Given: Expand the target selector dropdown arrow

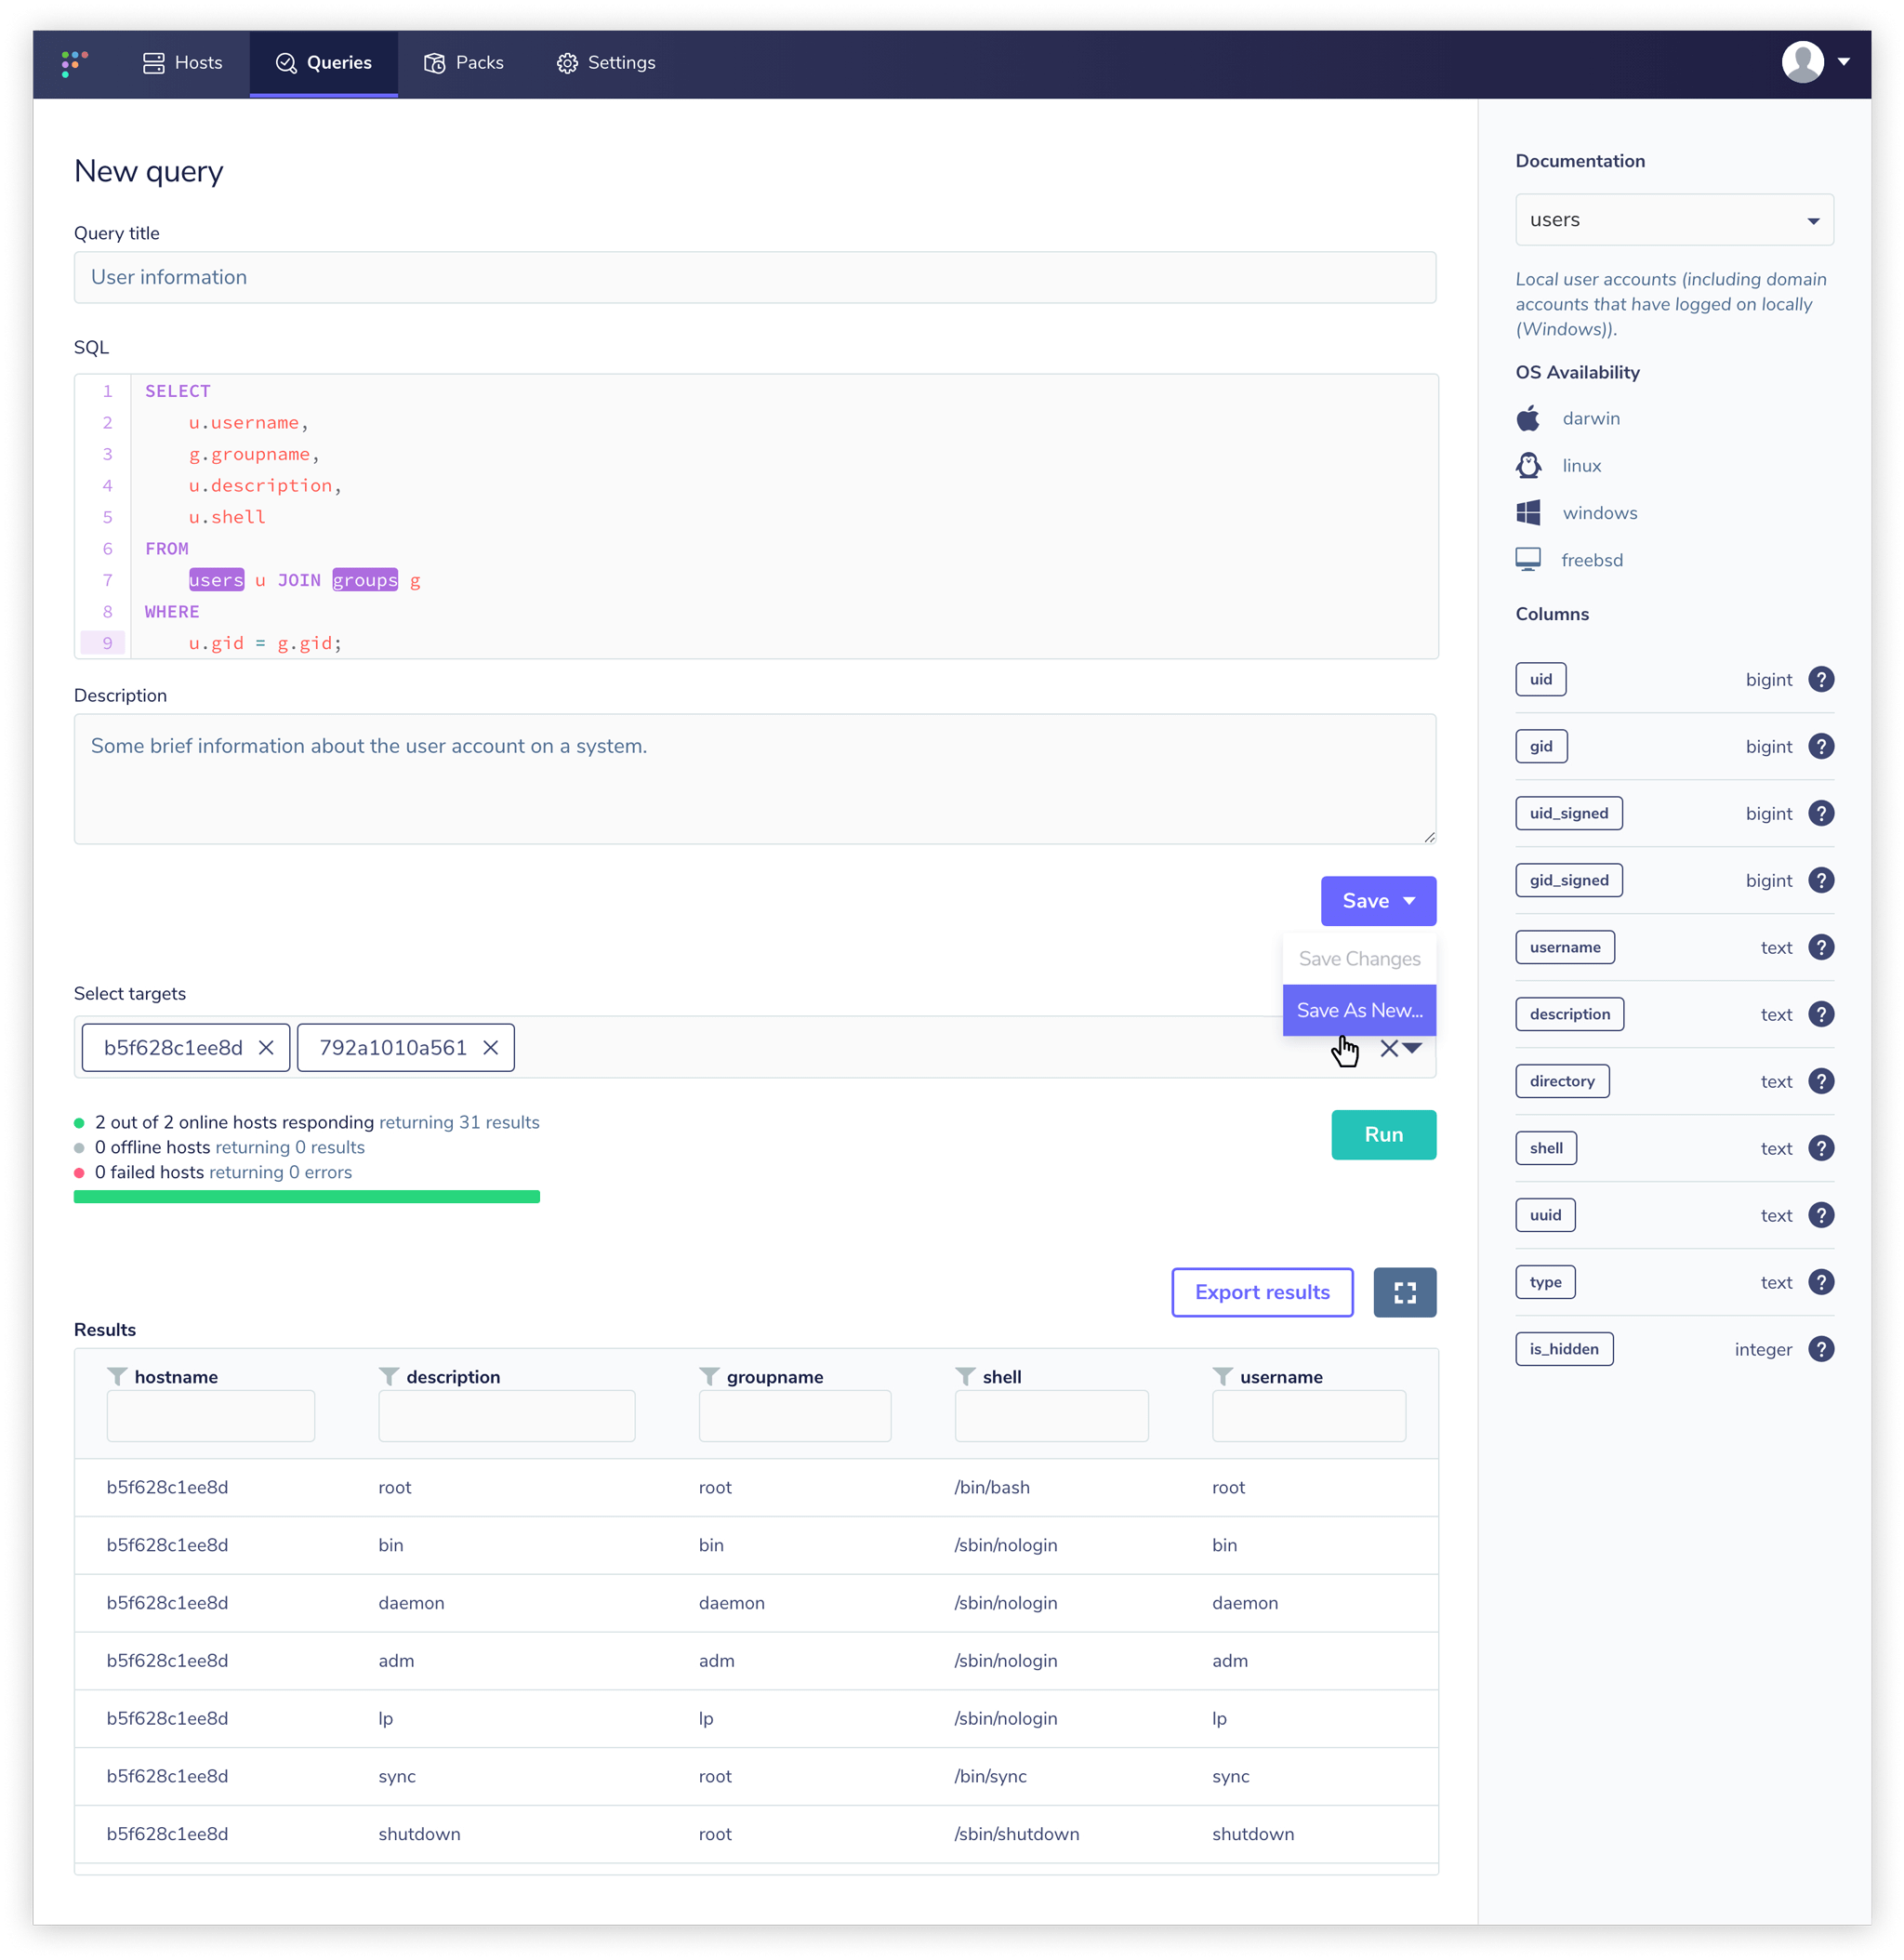Looking at the screenshot, I should [x=1412, y=1047].
